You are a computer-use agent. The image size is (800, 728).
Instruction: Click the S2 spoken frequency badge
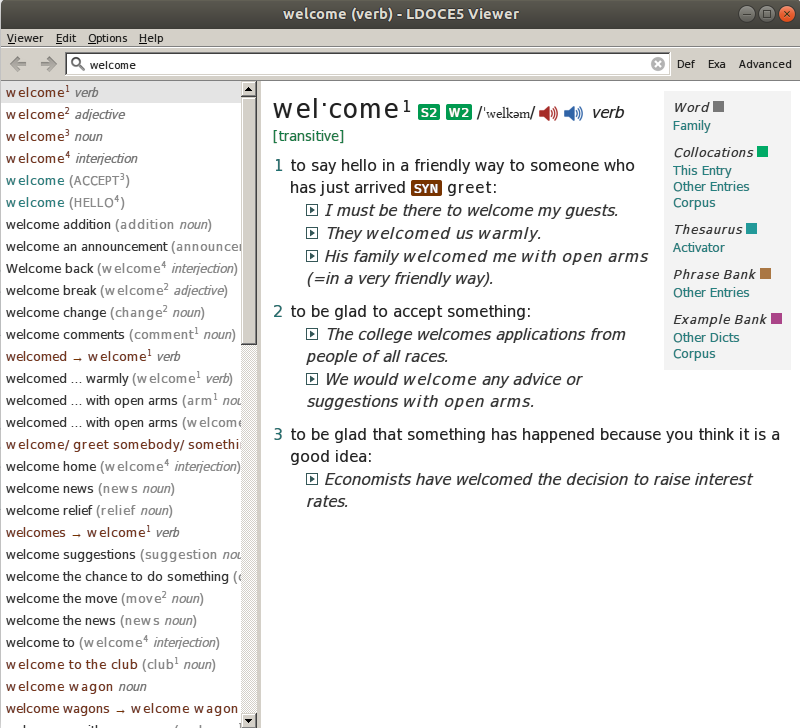coord(429,112)
